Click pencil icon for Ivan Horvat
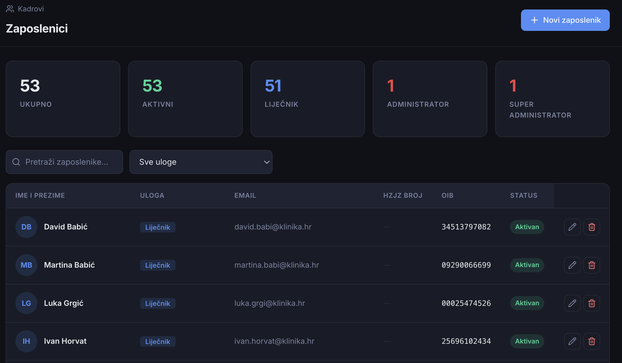Viewport: 622px width, 363px height. (572, 341)
